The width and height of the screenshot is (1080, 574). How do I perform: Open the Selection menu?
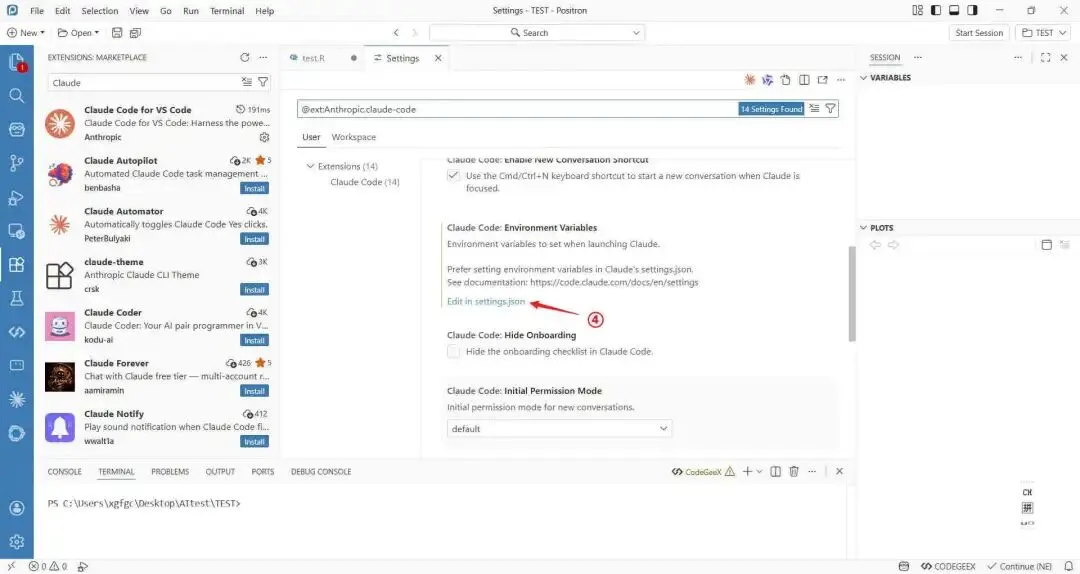100,10
